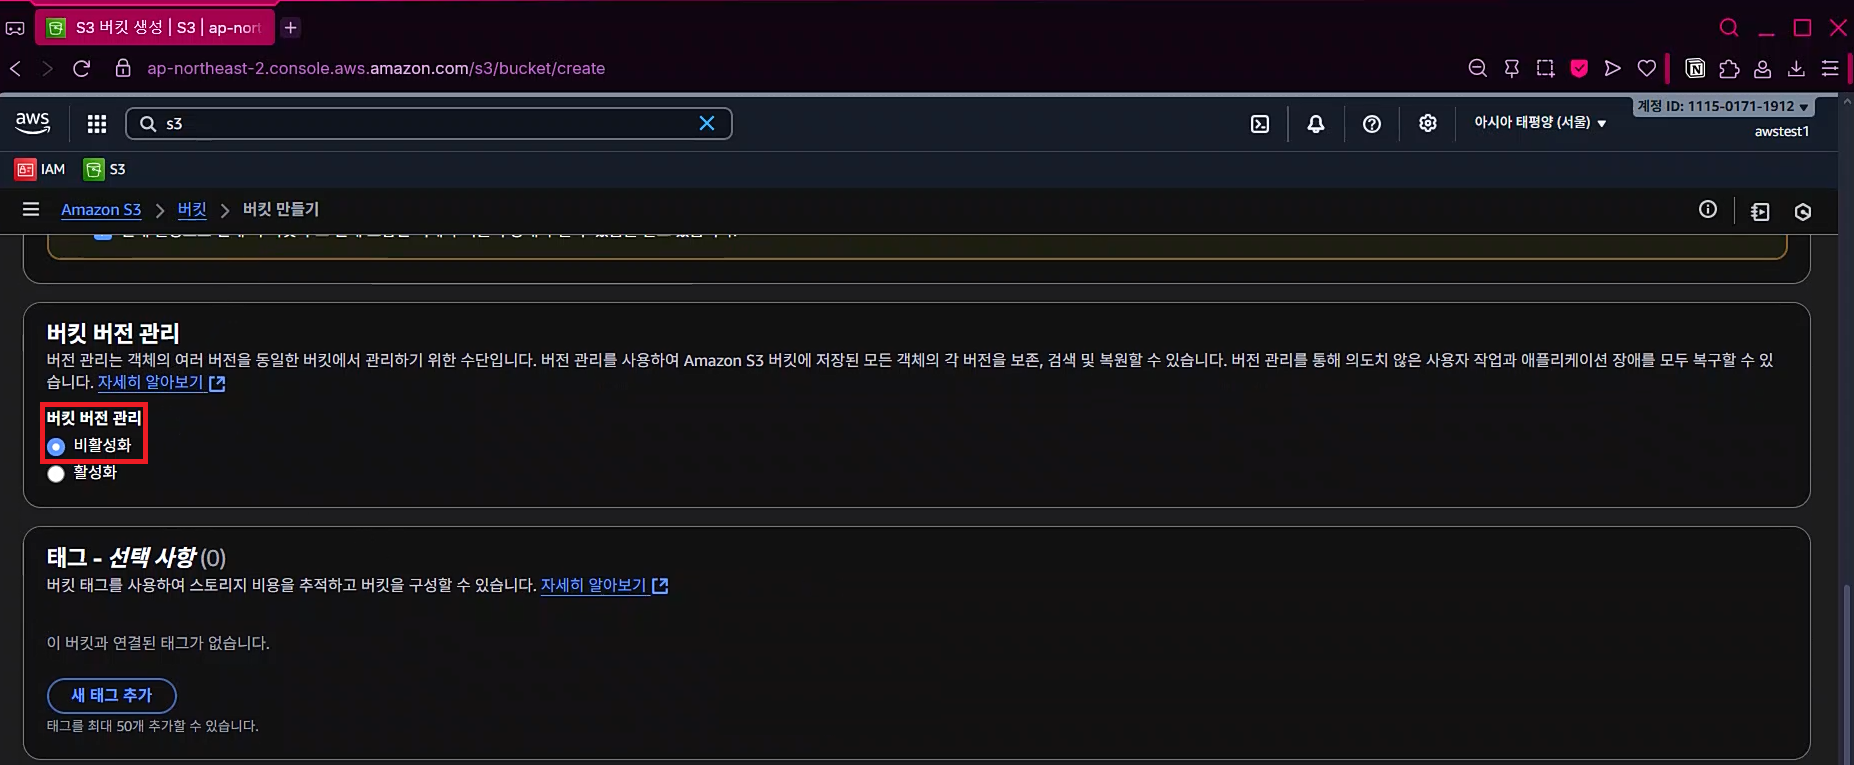This screenshot has width=1854, height=765.
Task: Click the heart bookmark icon
Action: tap(1647, 68)
